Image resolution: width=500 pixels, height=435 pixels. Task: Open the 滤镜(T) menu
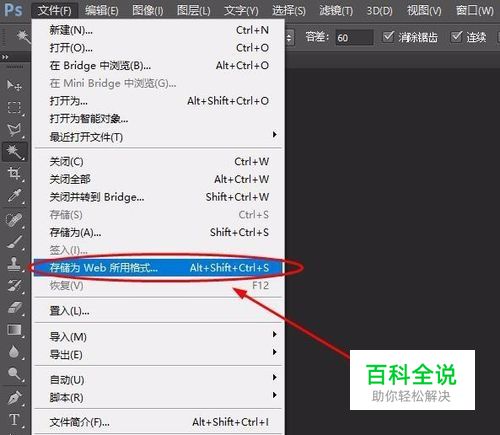[x=336, y=11]
